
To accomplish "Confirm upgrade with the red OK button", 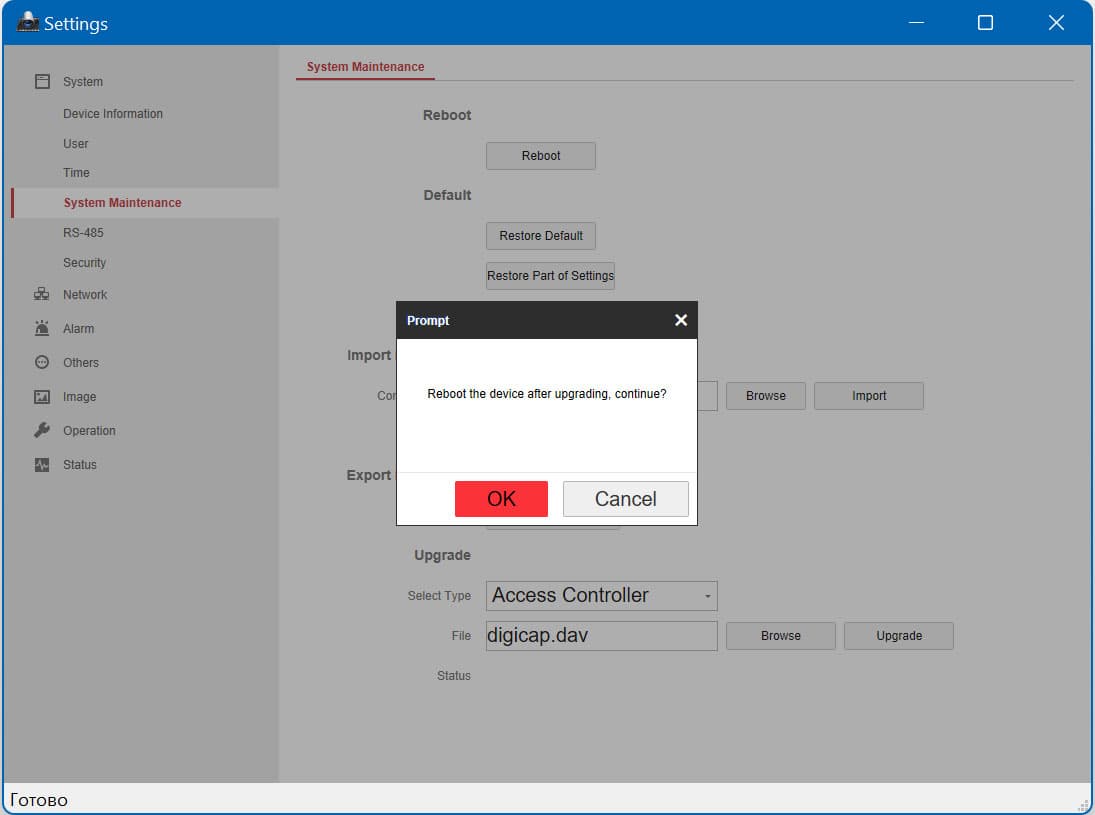I will click(x=501, y=499).
